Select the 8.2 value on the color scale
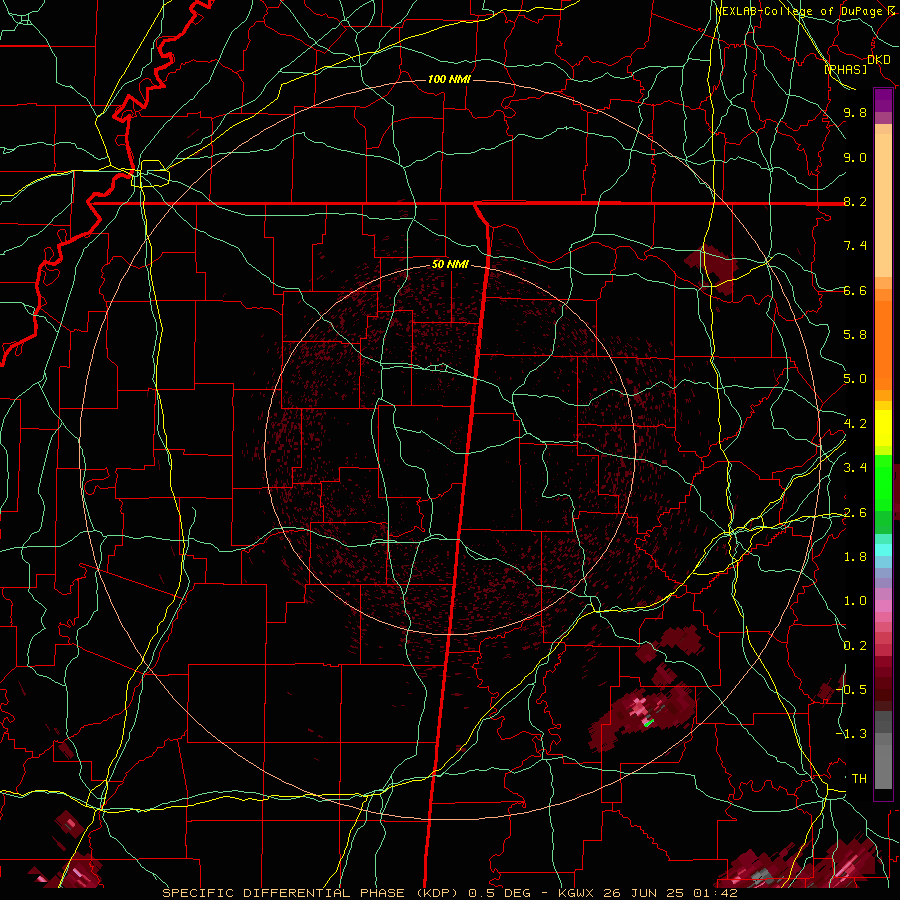Viewport: 900px width, 900px height. pyautogui.click(x=855, y=201)
